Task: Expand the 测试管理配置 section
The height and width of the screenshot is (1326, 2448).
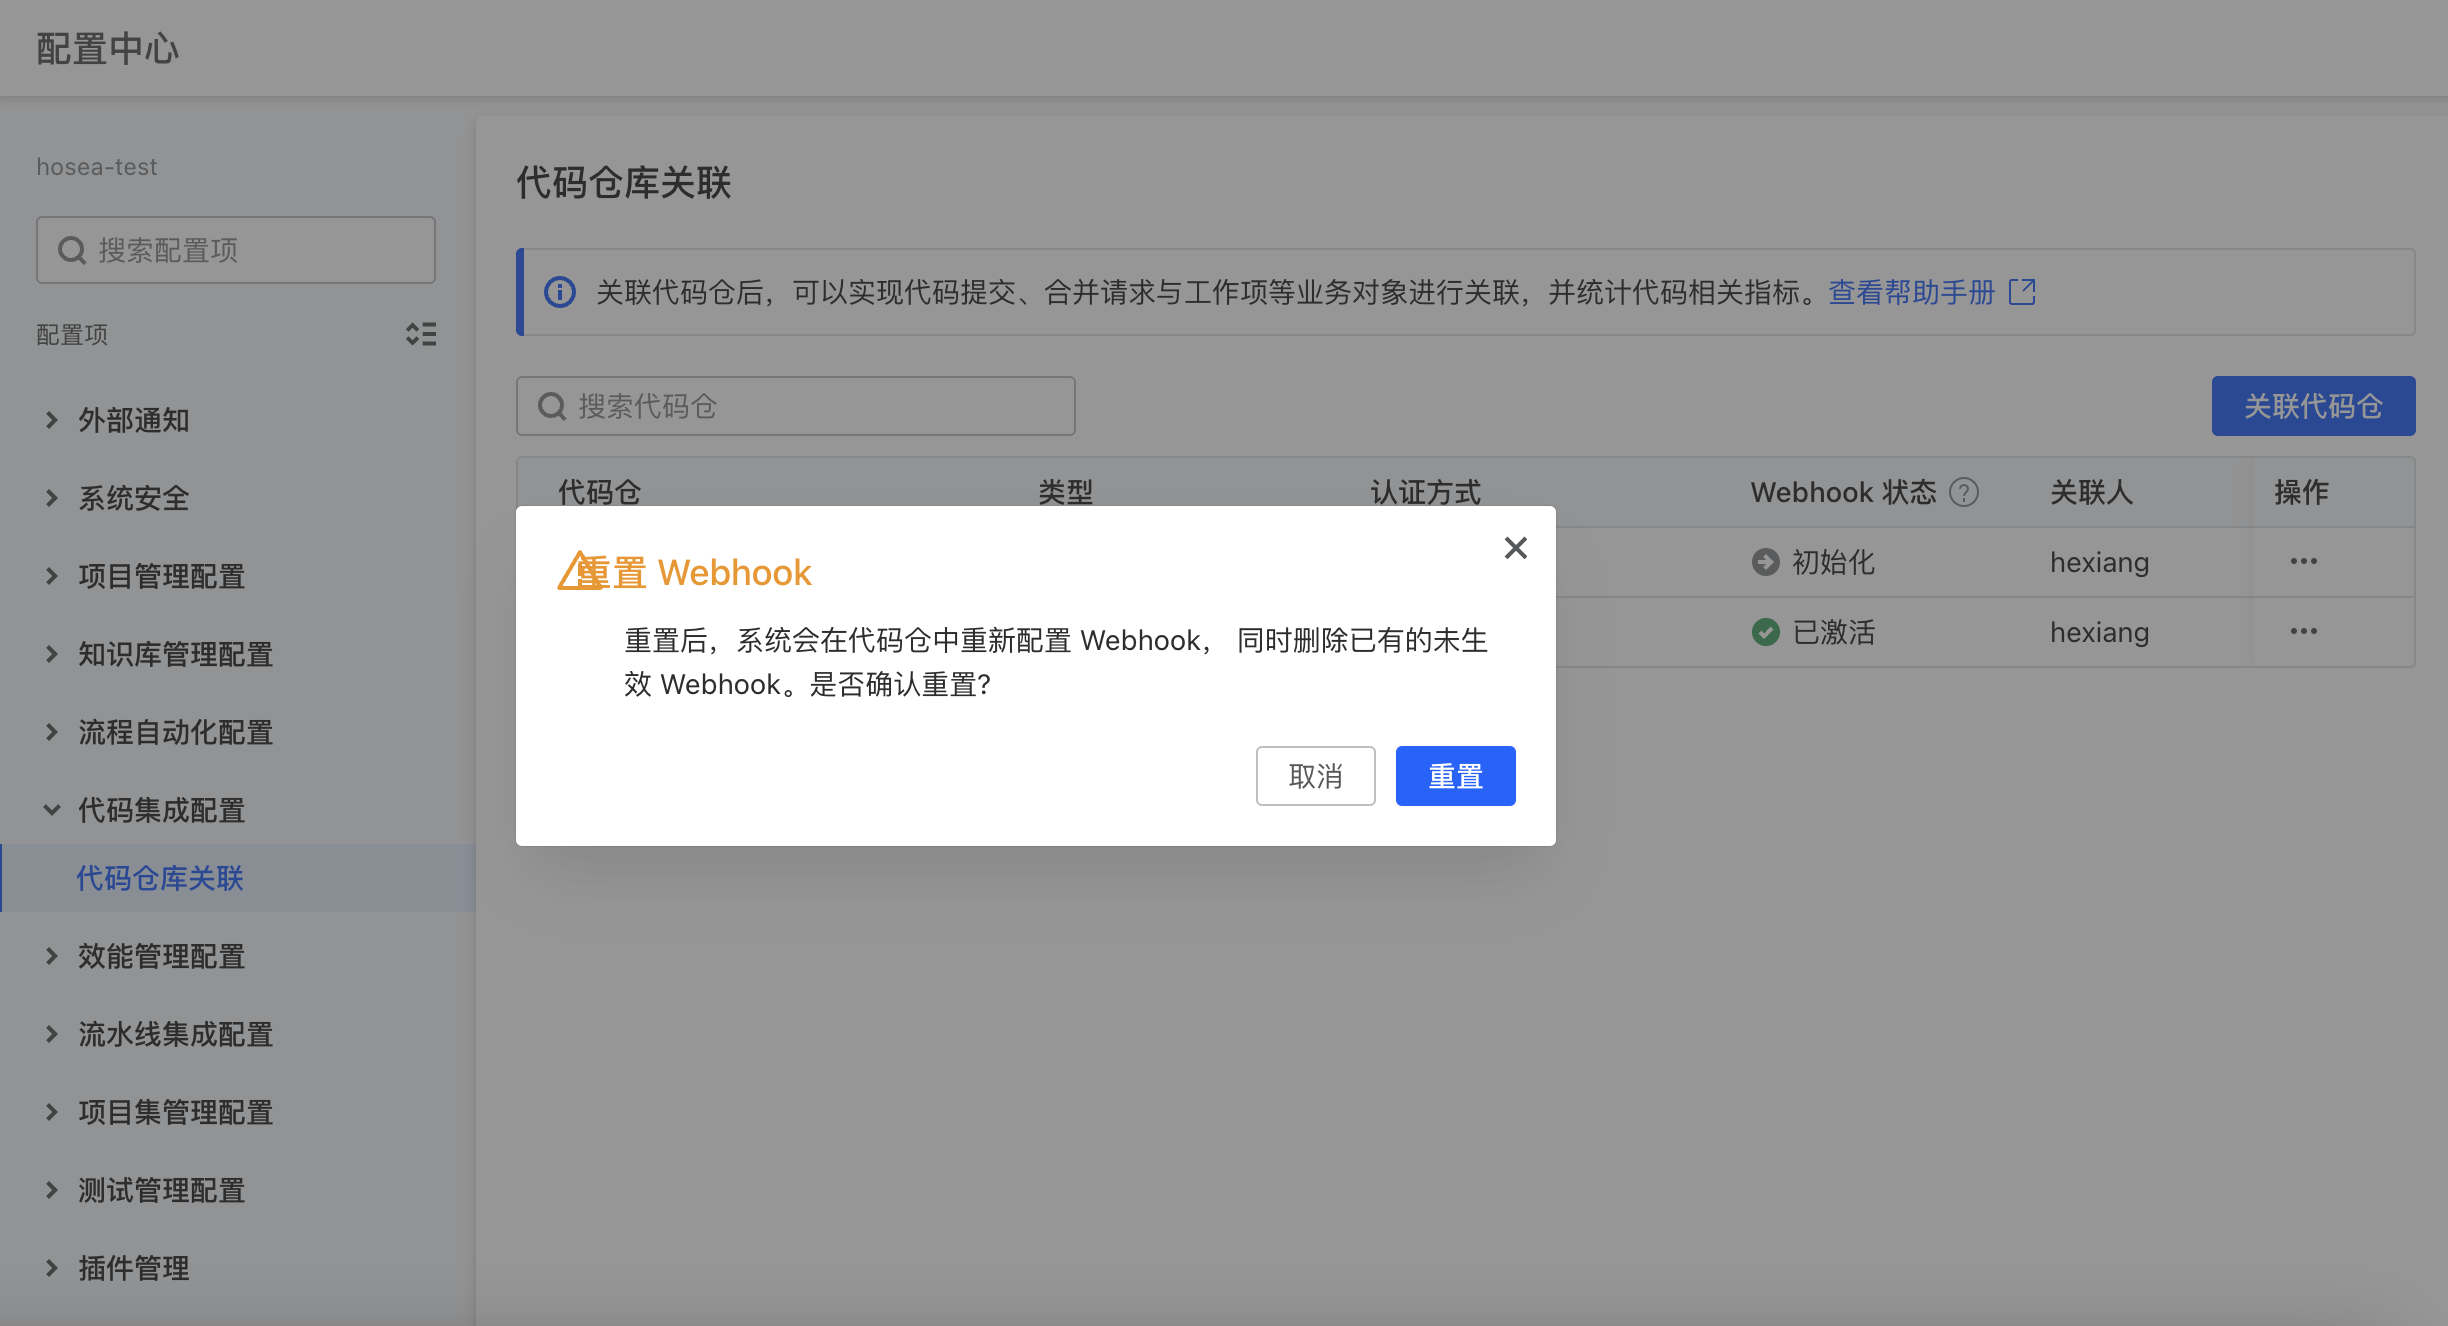Action: (x=52, y=1190)
